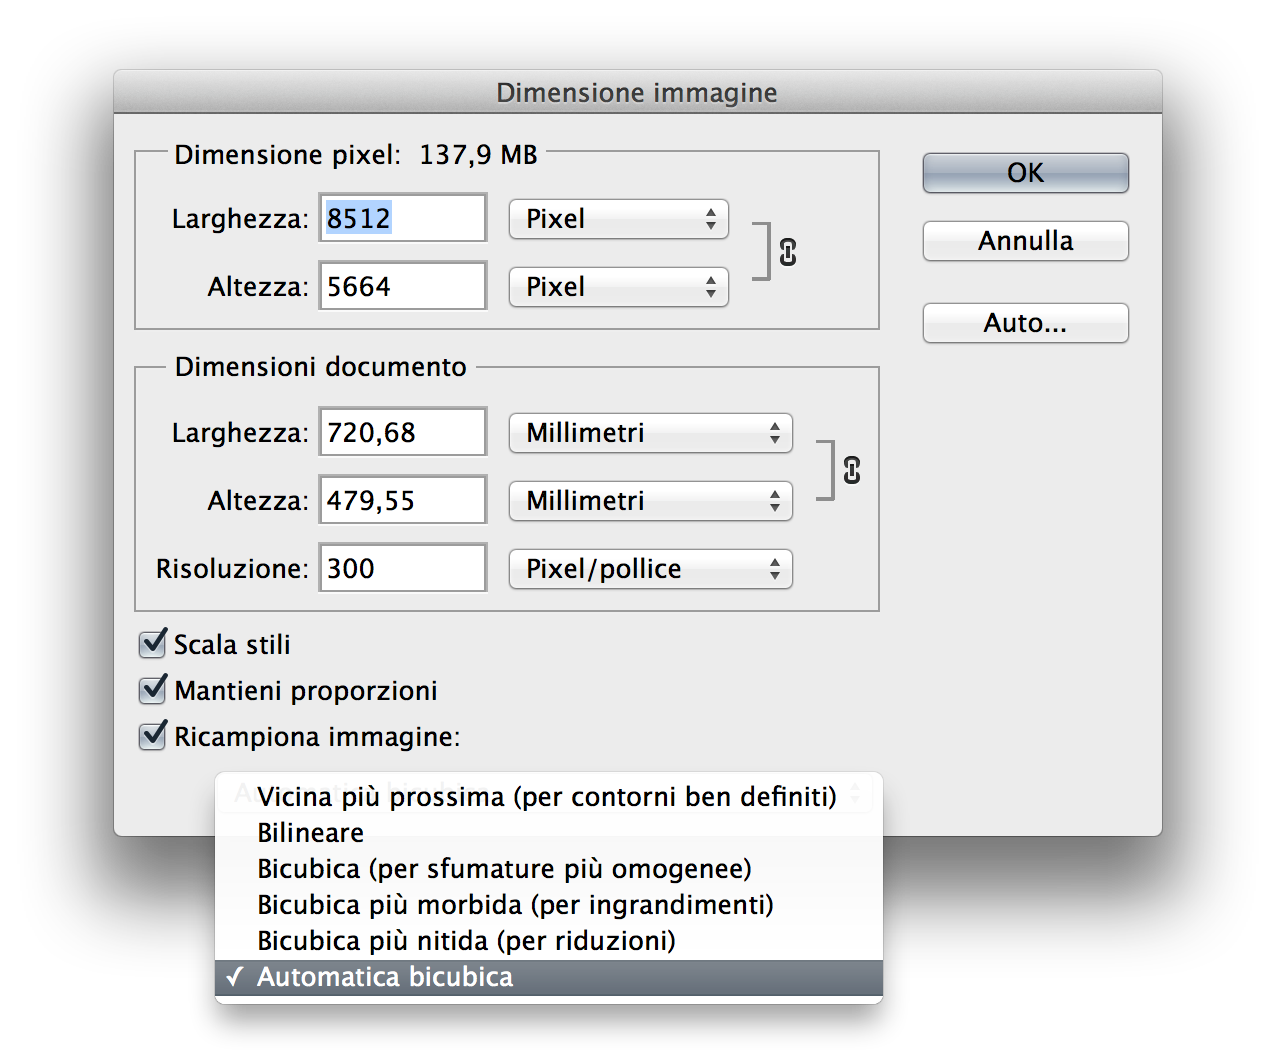Uncheck the Ricampiona immagine option

tap(152, 737)
